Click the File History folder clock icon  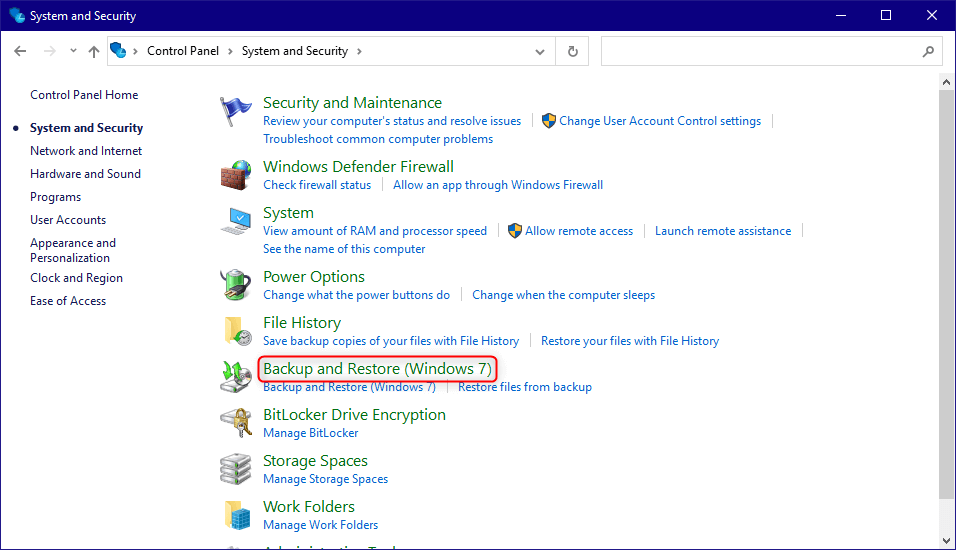pos(238,331)
